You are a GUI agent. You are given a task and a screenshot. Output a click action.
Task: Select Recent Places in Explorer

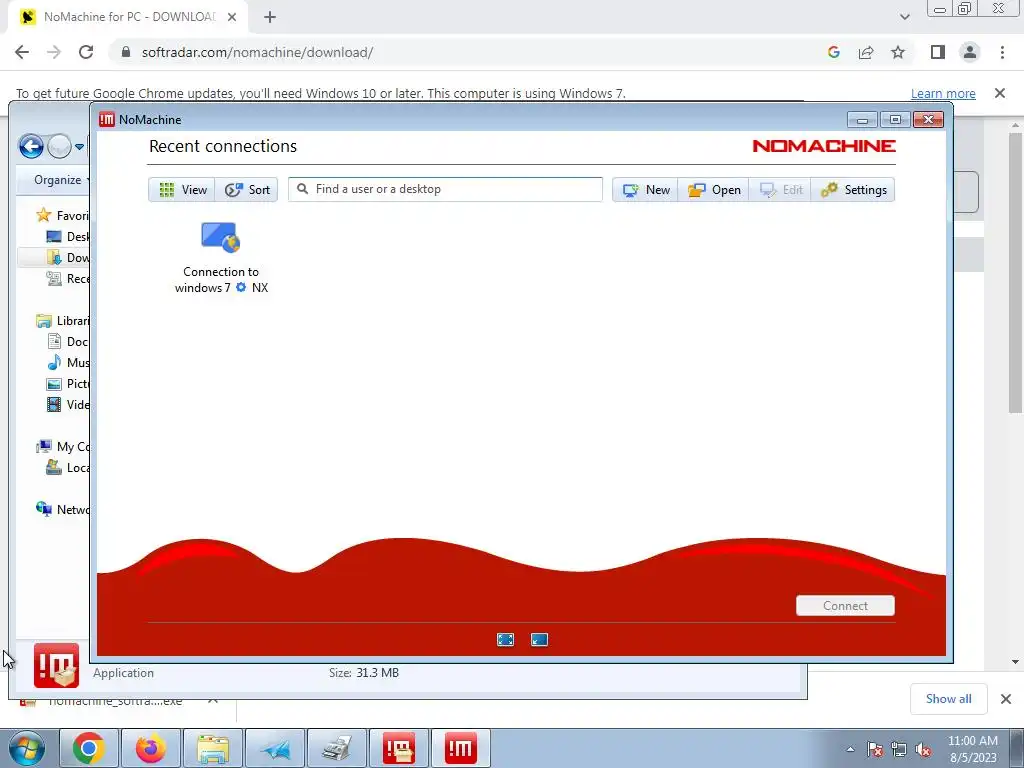[x=68, y=278]
